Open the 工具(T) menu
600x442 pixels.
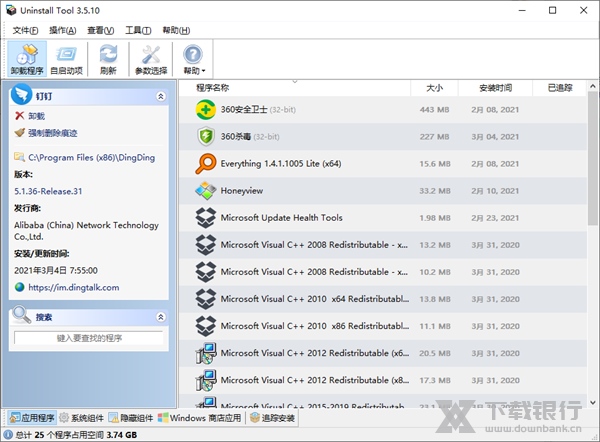click(139, 30)
